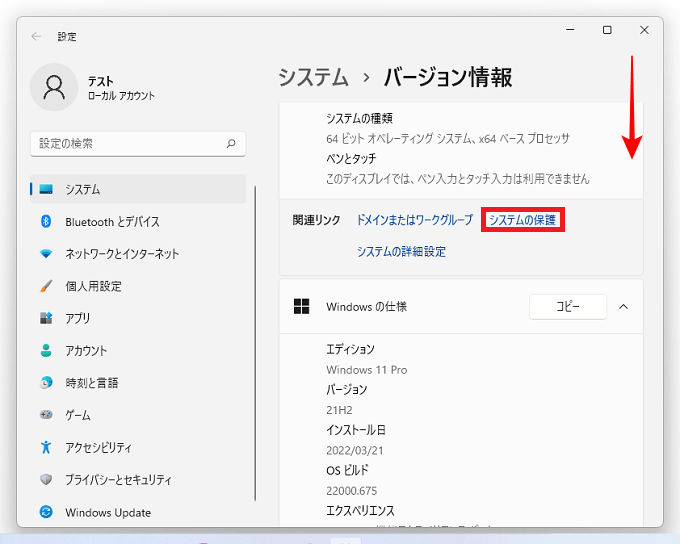Click the 個人用設定 paintbrush icon

pyautogui.click(x=46, y=286)
